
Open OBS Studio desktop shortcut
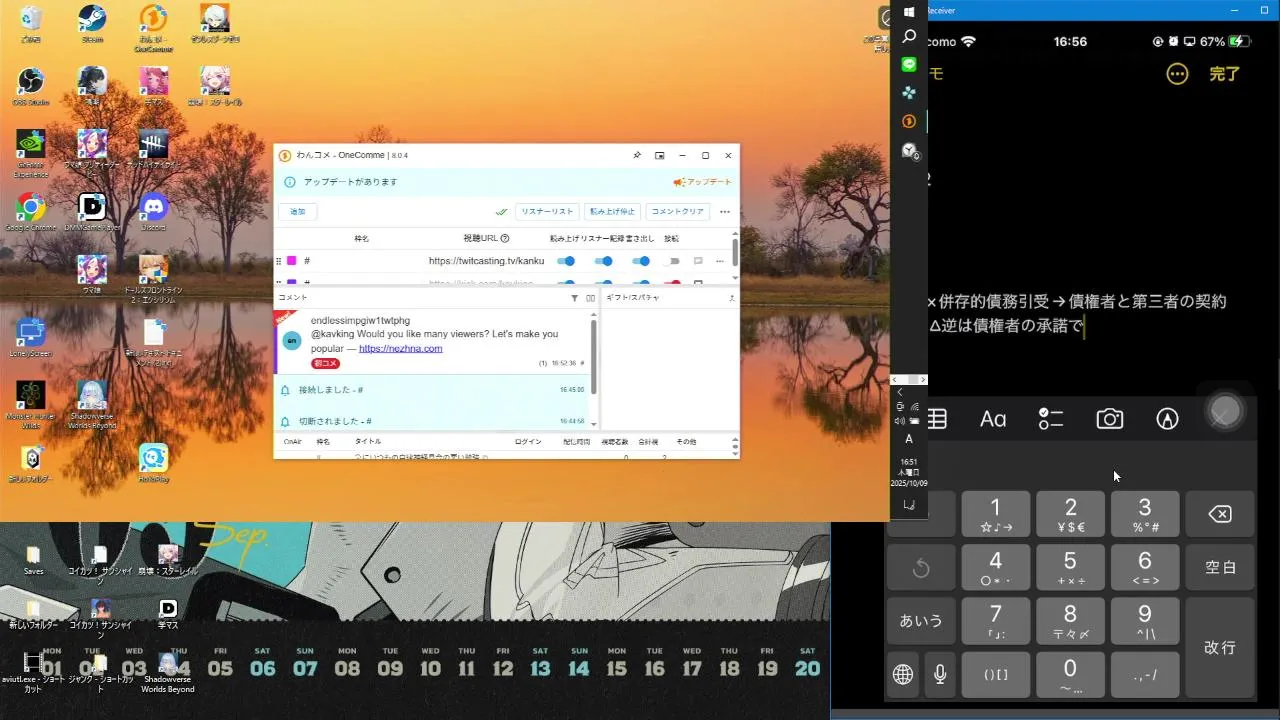[x=31, y=87]
